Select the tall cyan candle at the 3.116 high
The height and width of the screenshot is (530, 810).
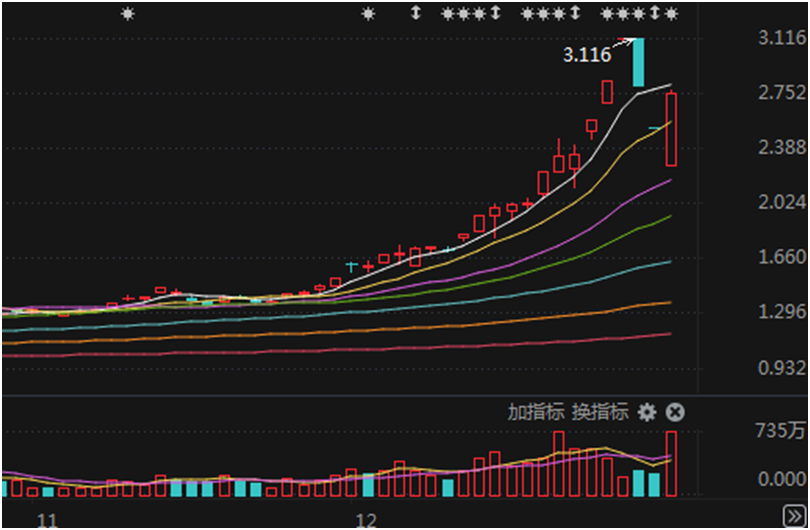click(638, 62)
